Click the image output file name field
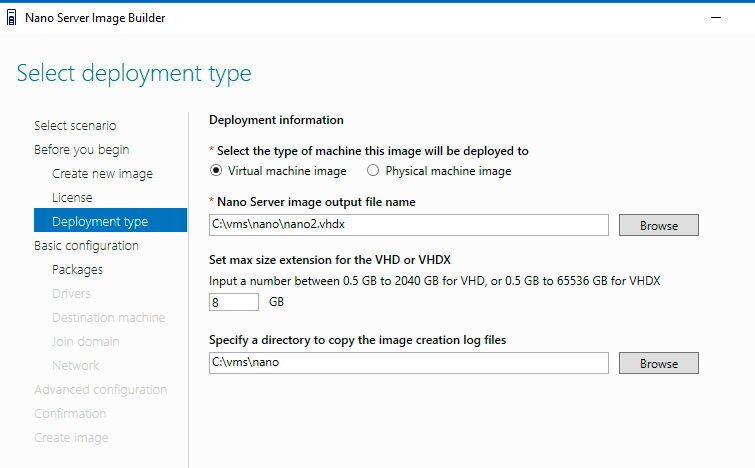This screenshot has height=468, width=755. point(409,225)
